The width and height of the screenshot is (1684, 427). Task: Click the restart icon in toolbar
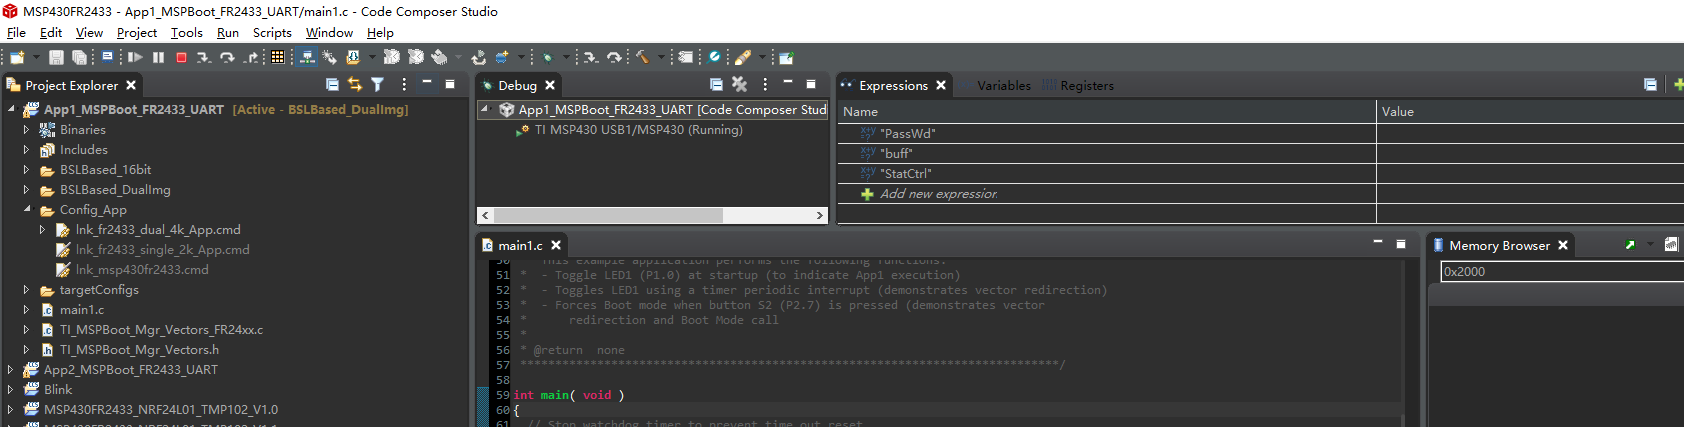478,57
